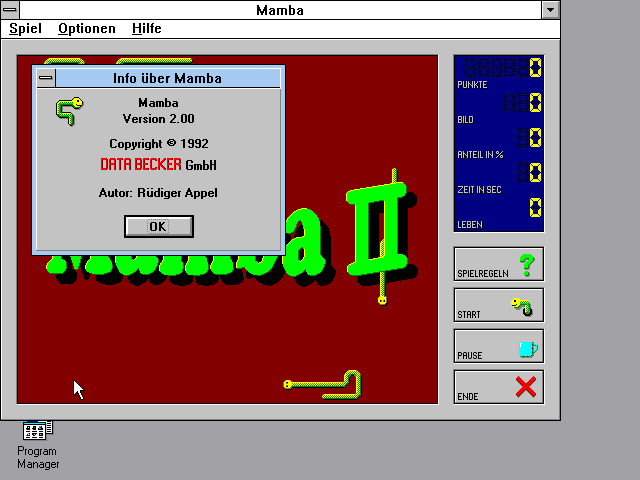This screenshot has height=480, width=640.
Task: Click the arrow button in the Mamba title bar
Action: click(x=550, y=10)
